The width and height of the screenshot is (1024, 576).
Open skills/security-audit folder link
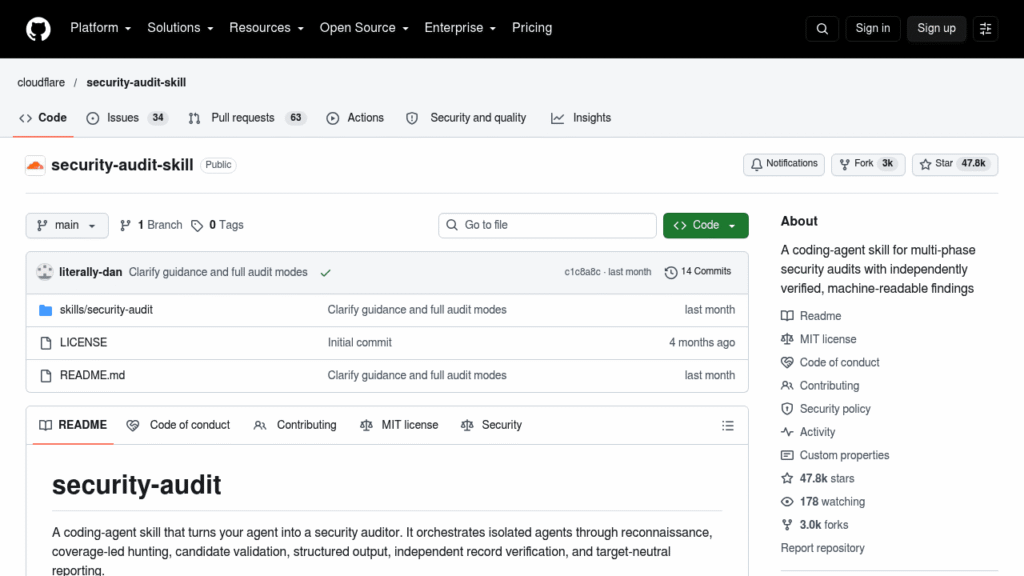click(106, 310)
